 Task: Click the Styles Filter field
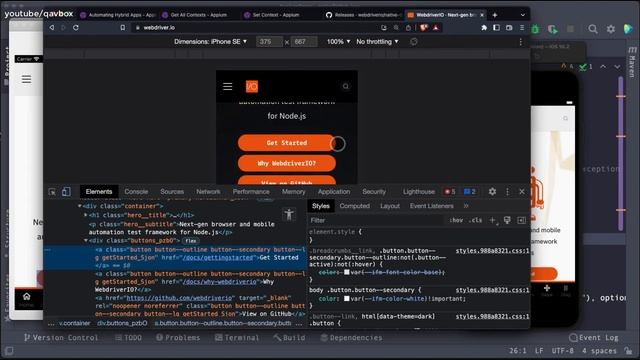click(376, 220)
